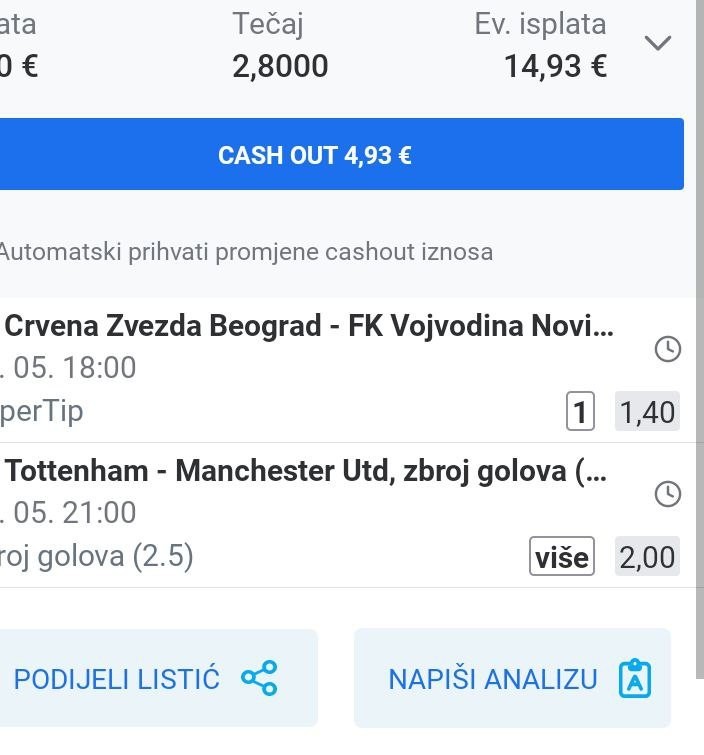
Task: Open the PODIJELI LISTIĆ button
Action: coord(158,678)
